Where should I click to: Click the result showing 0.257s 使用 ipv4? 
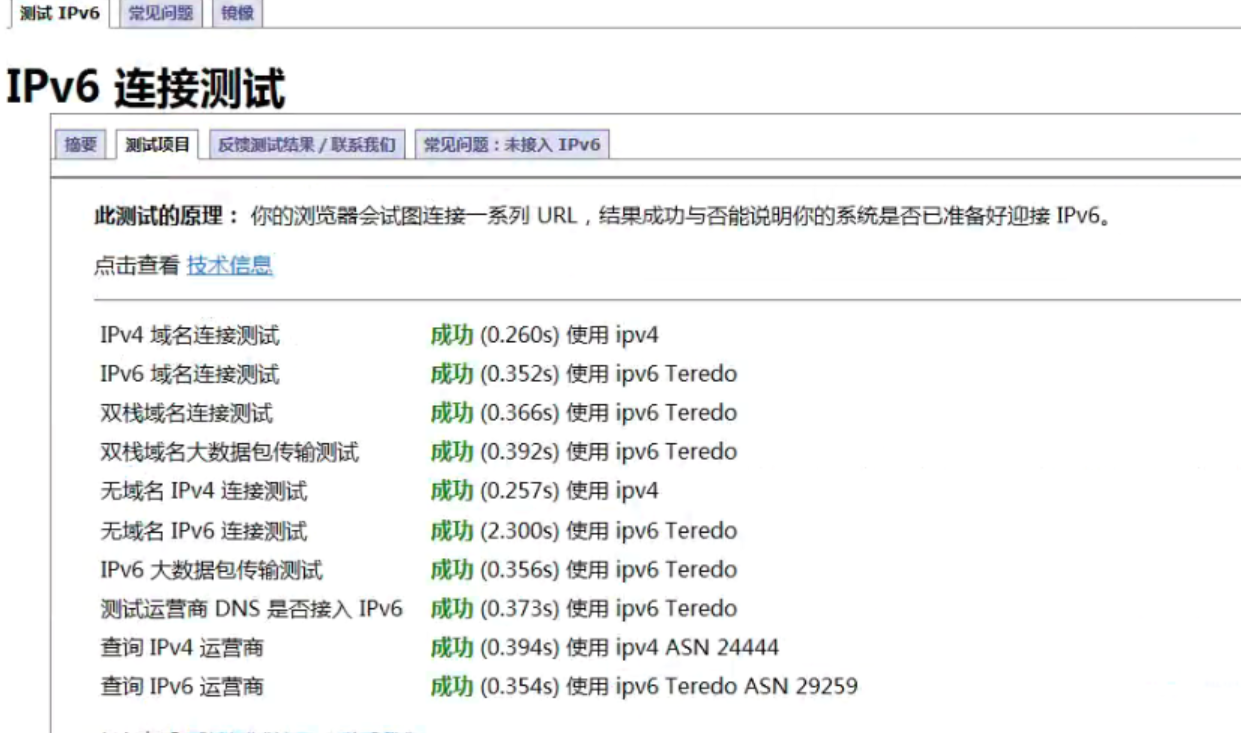coord(544,491)
